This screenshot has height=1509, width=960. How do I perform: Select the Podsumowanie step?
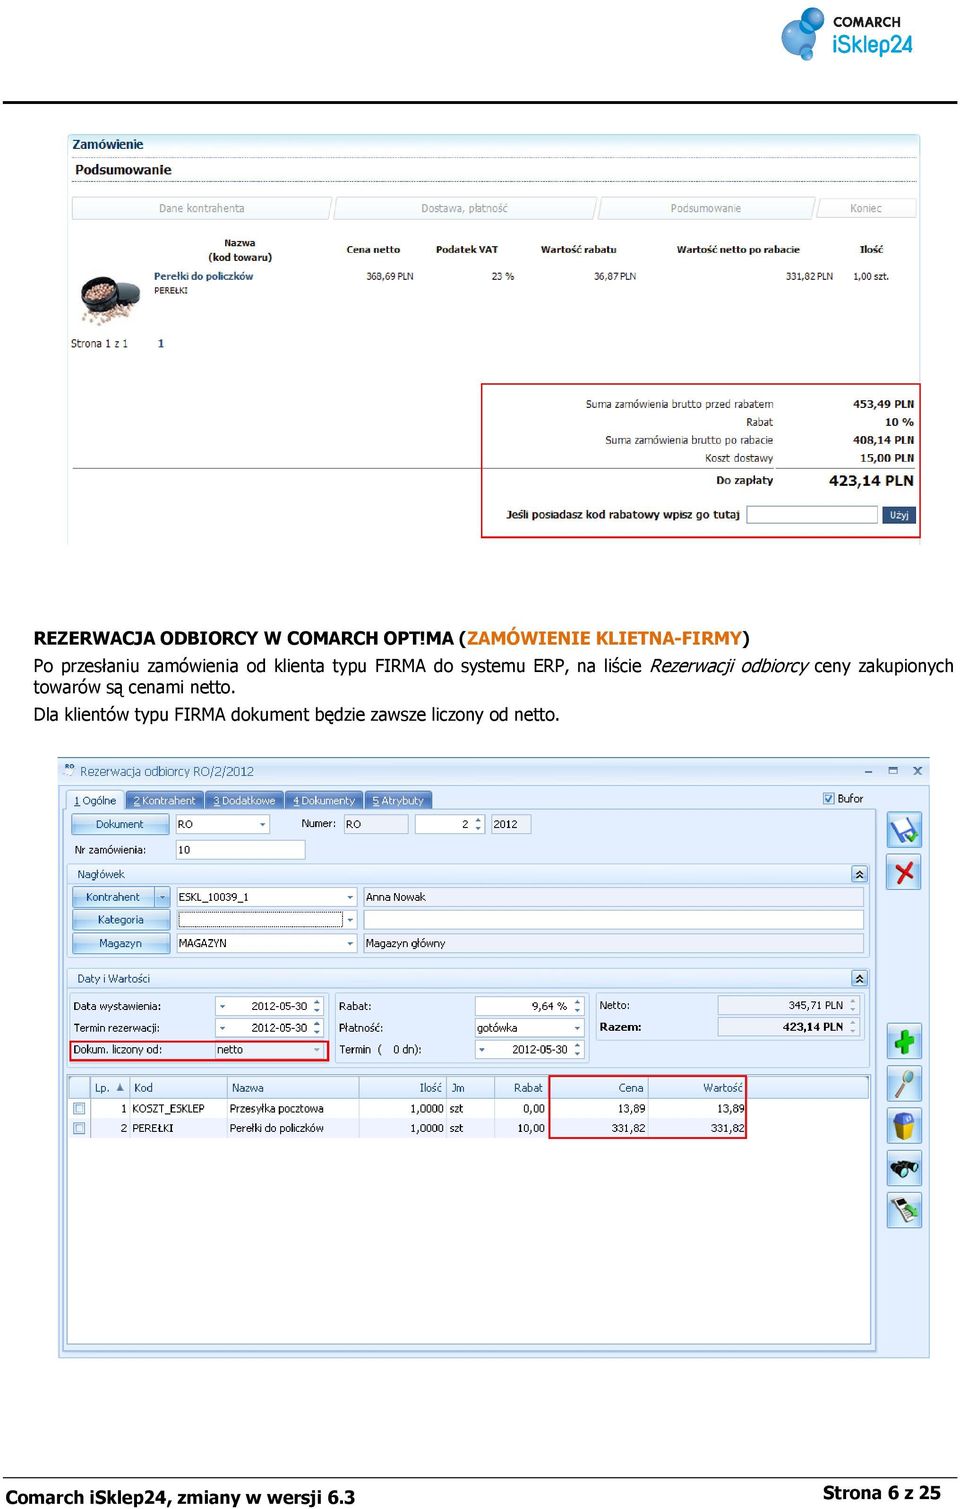pyautogui.click(x=705, y=208)
